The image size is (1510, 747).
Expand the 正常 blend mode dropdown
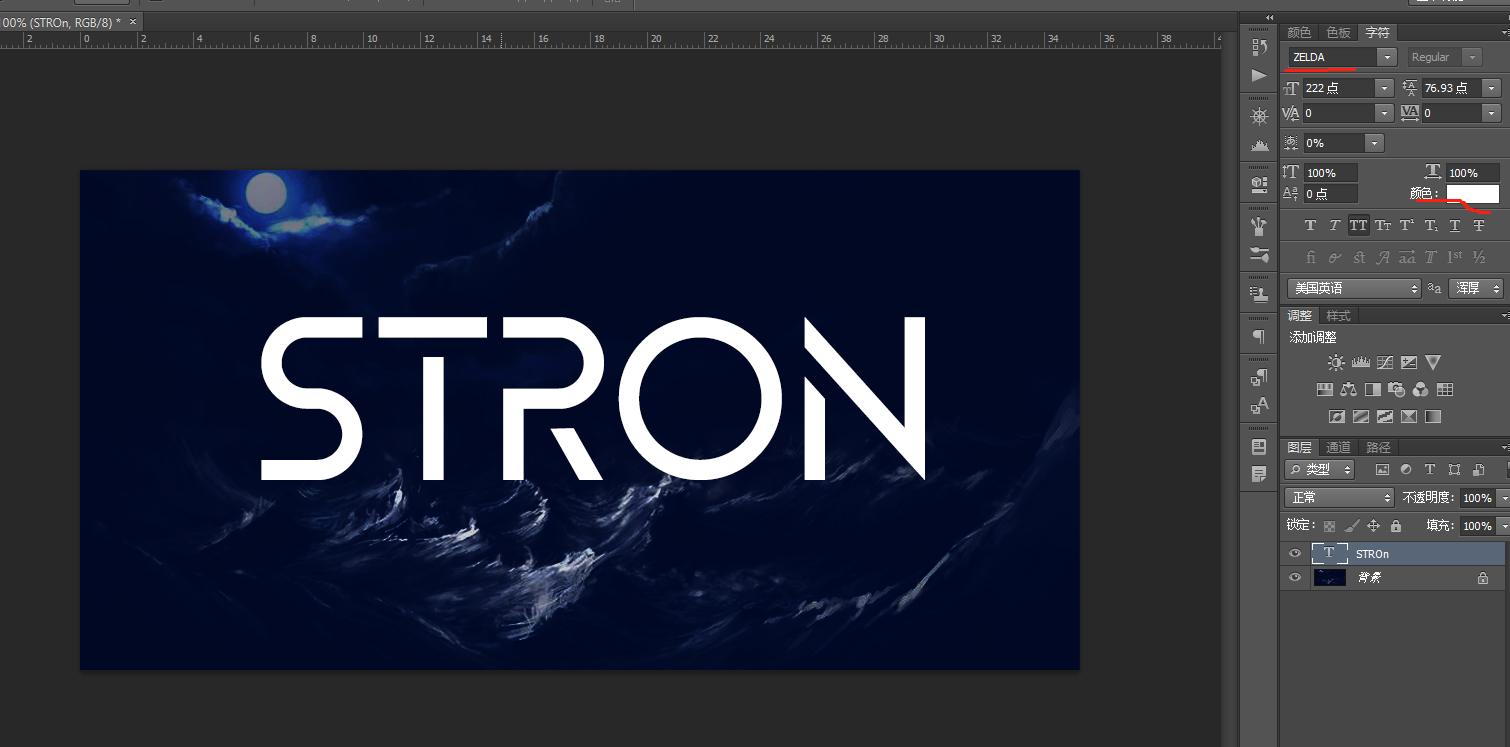[1339, 498]
